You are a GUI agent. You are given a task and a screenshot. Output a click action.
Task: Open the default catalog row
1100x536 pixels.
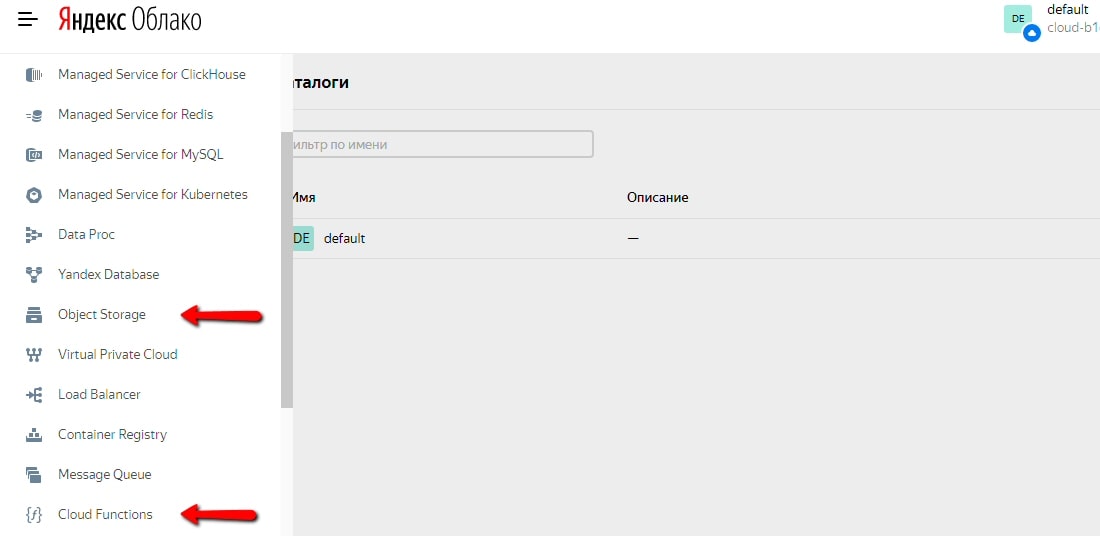[x=696, y=239]
